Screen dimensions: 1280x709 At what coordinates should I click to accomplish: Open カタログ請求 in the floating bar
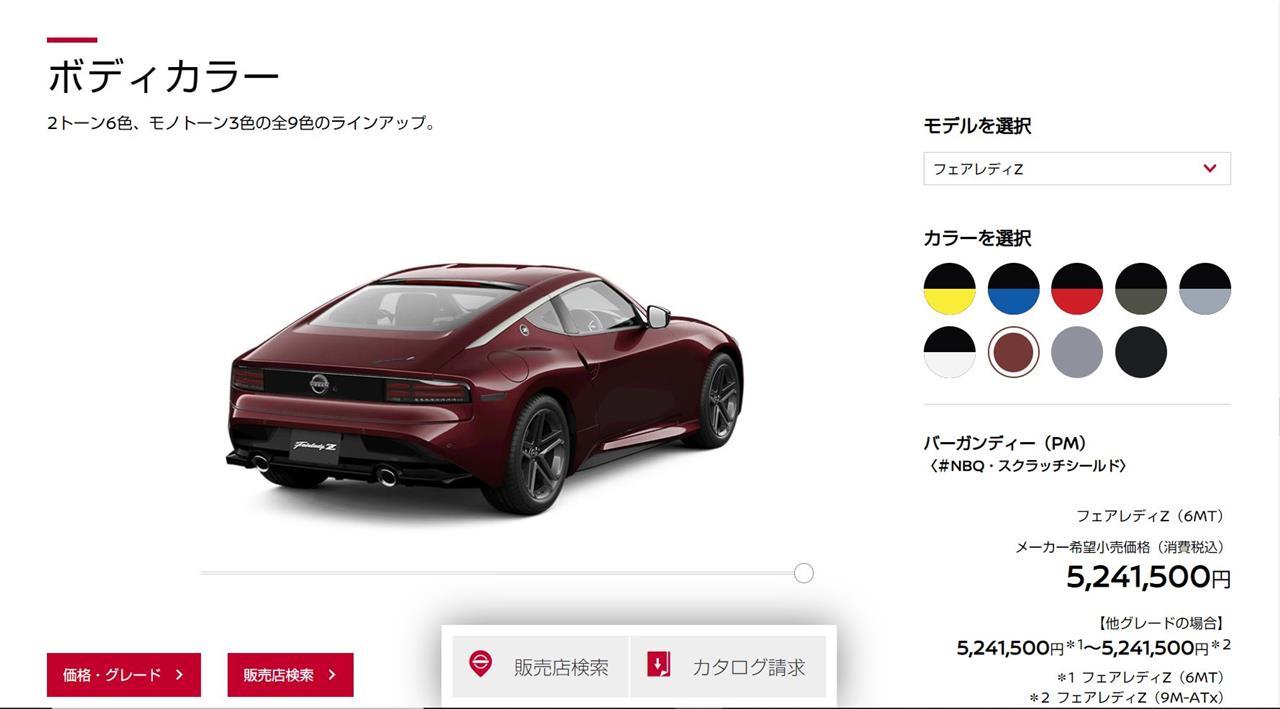729,667
